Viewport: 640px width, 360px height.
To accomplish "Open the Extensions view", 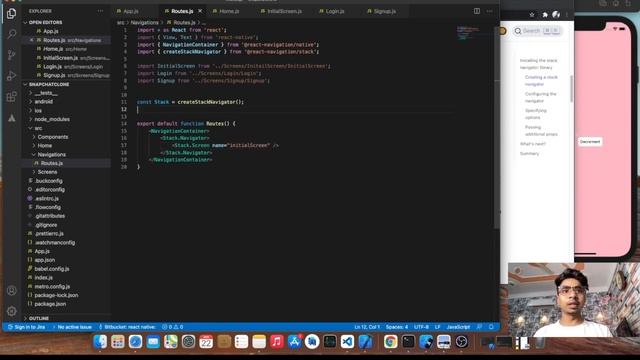I will (11, 97).
